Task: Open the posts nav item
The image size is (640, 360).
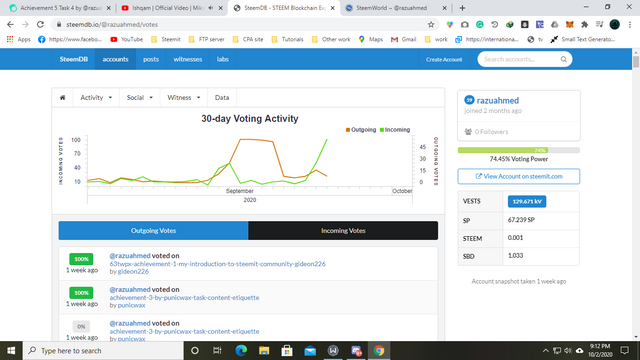Action: coord(151,59)
